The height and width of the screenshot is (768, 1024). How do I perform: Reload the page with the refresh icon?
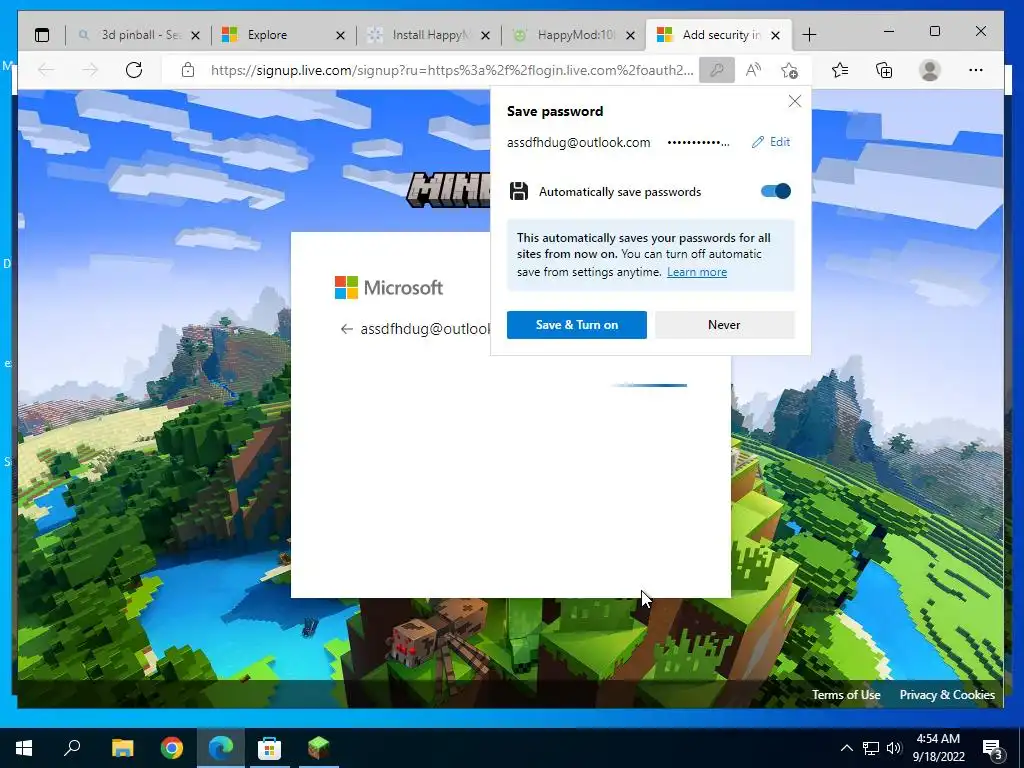pos(134,70)
